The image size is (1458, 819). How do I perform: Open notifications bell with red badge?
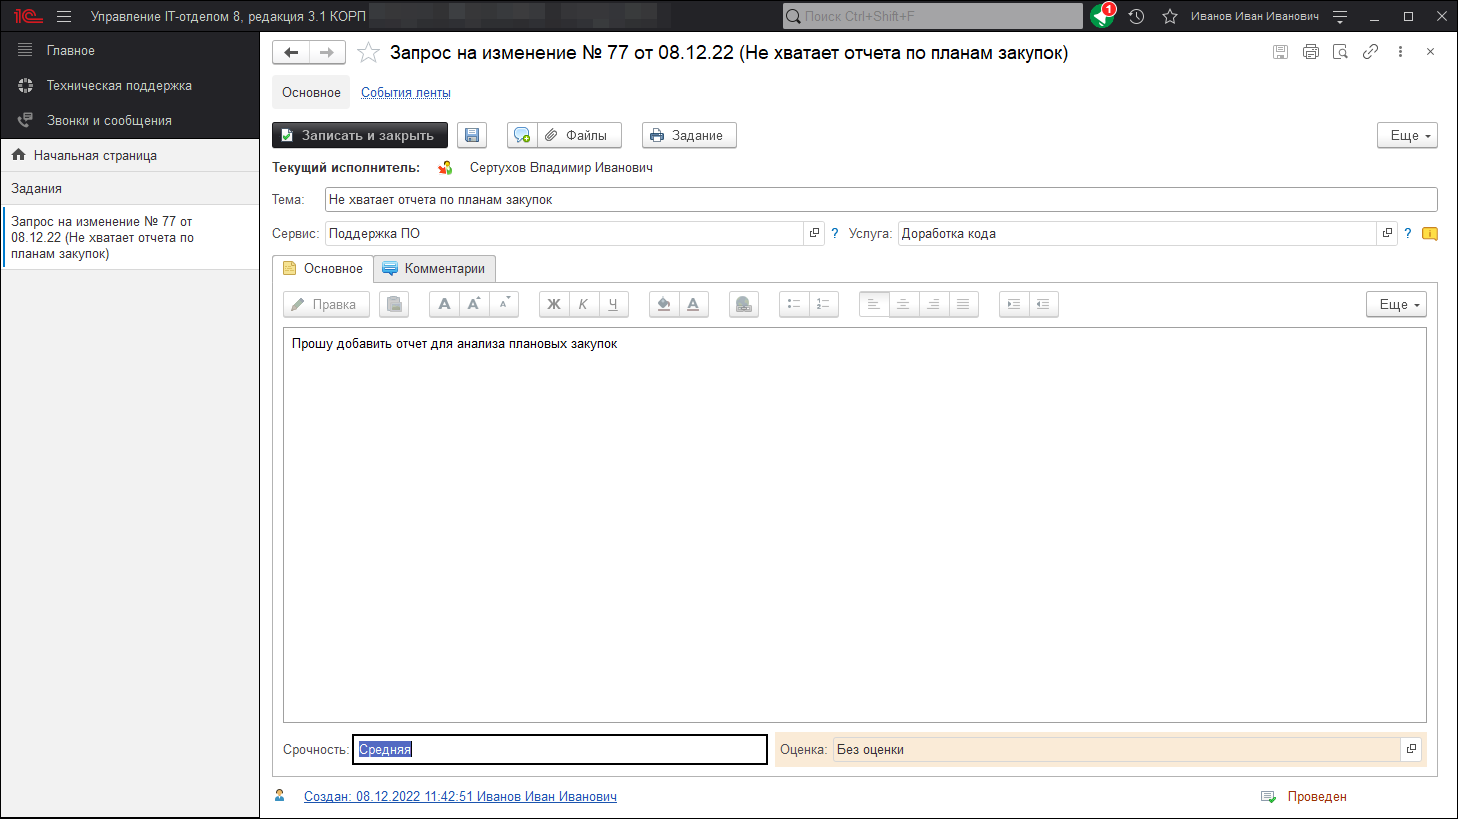[x=1102, y=16]
